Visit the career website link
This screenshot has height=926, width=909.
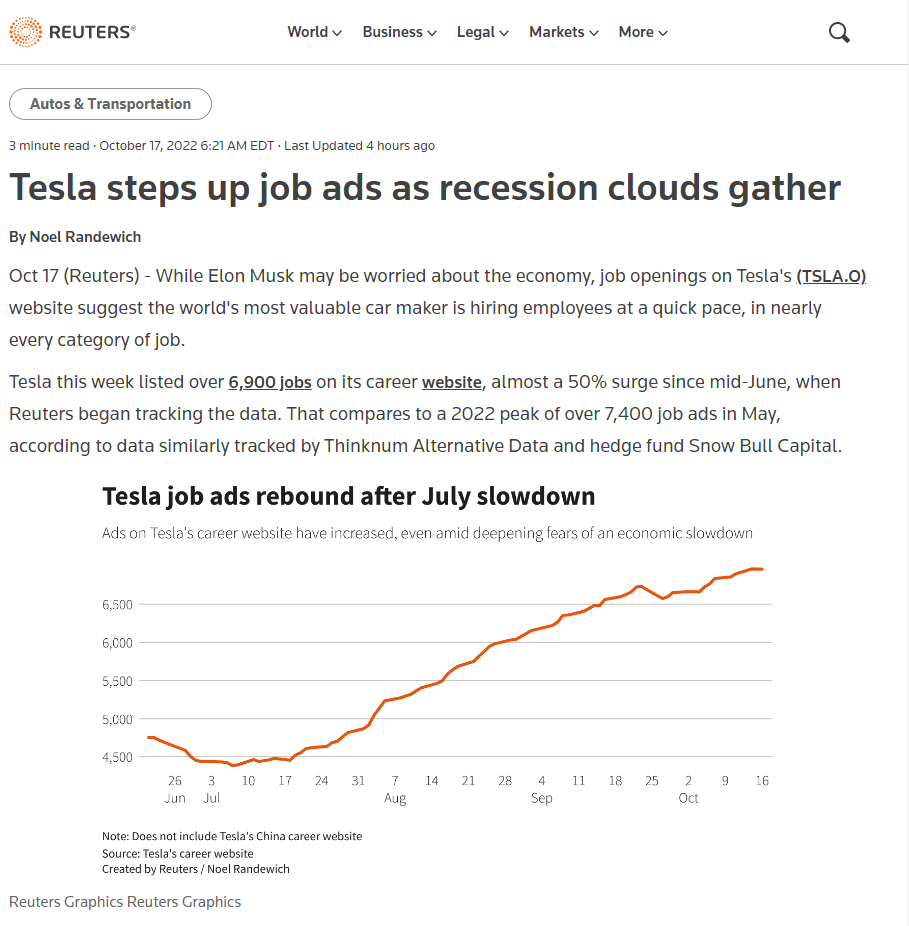click(452, 382)
